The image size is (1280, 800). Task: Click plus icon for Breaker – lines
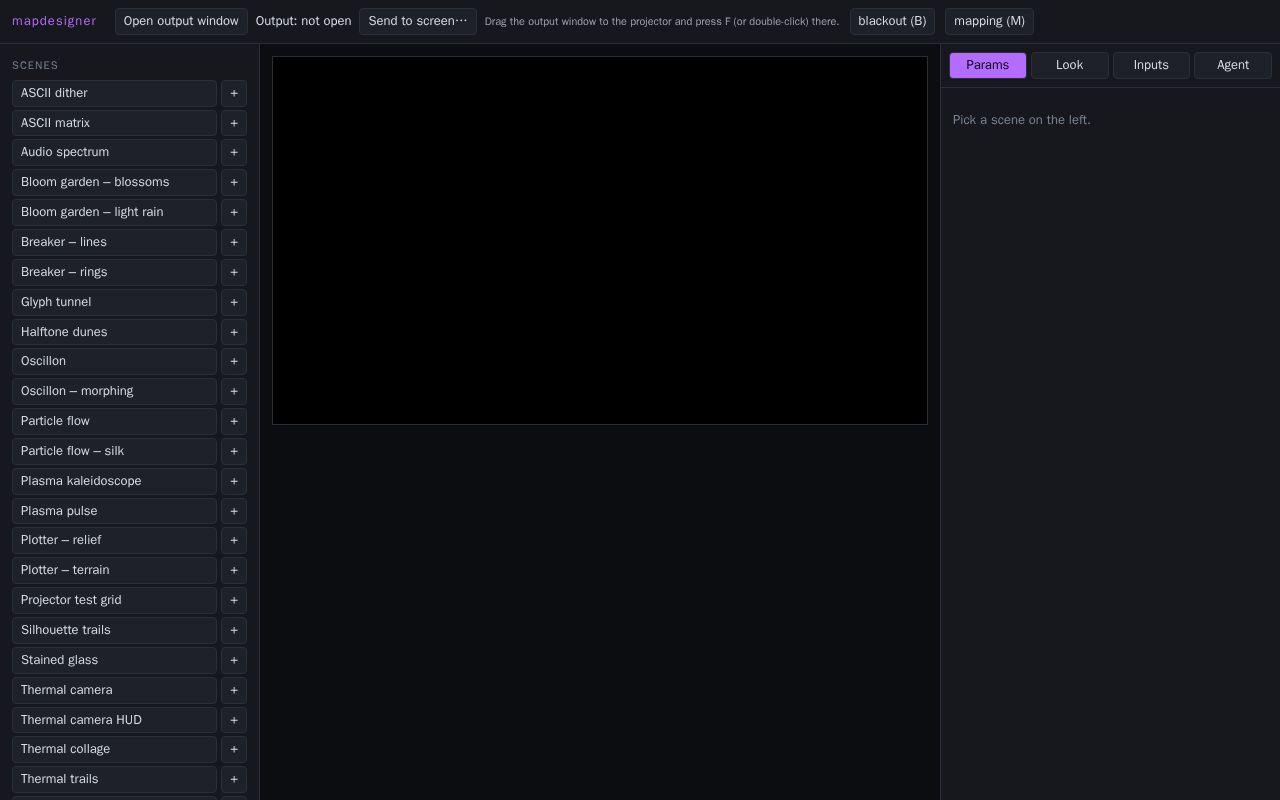click(234, 242)
